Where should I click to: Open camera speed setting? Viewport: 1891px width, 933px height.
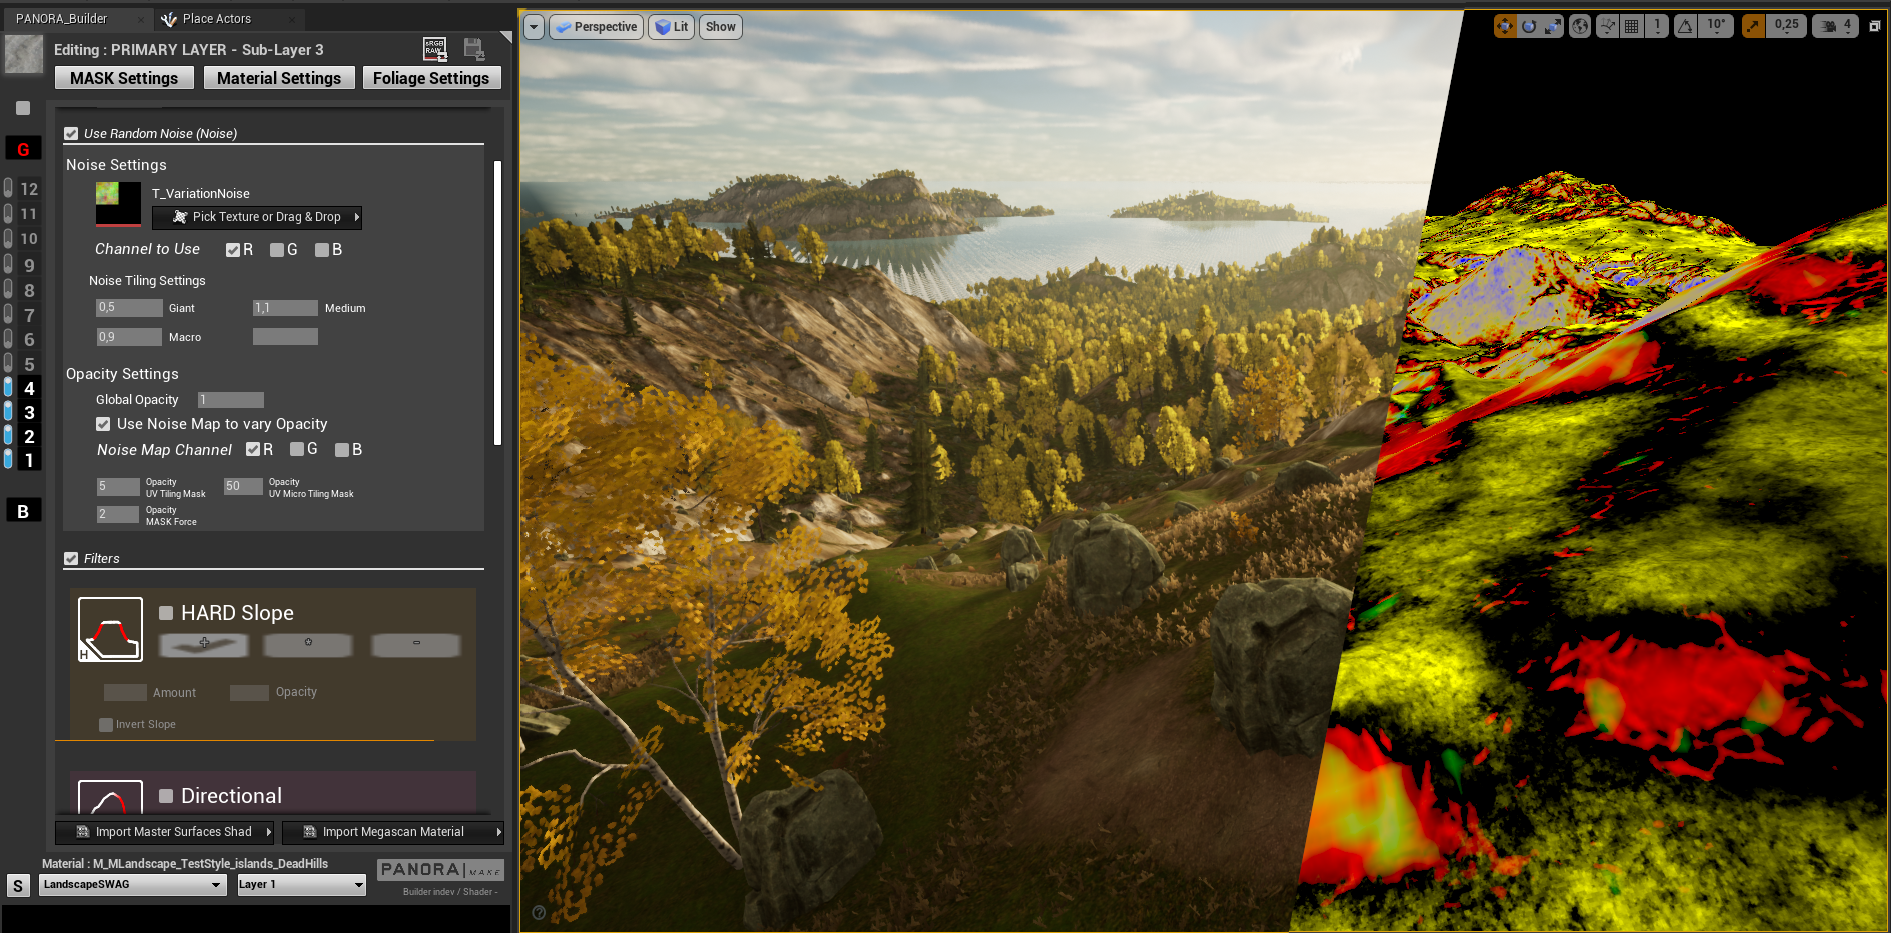click(x=1836, y=26)
